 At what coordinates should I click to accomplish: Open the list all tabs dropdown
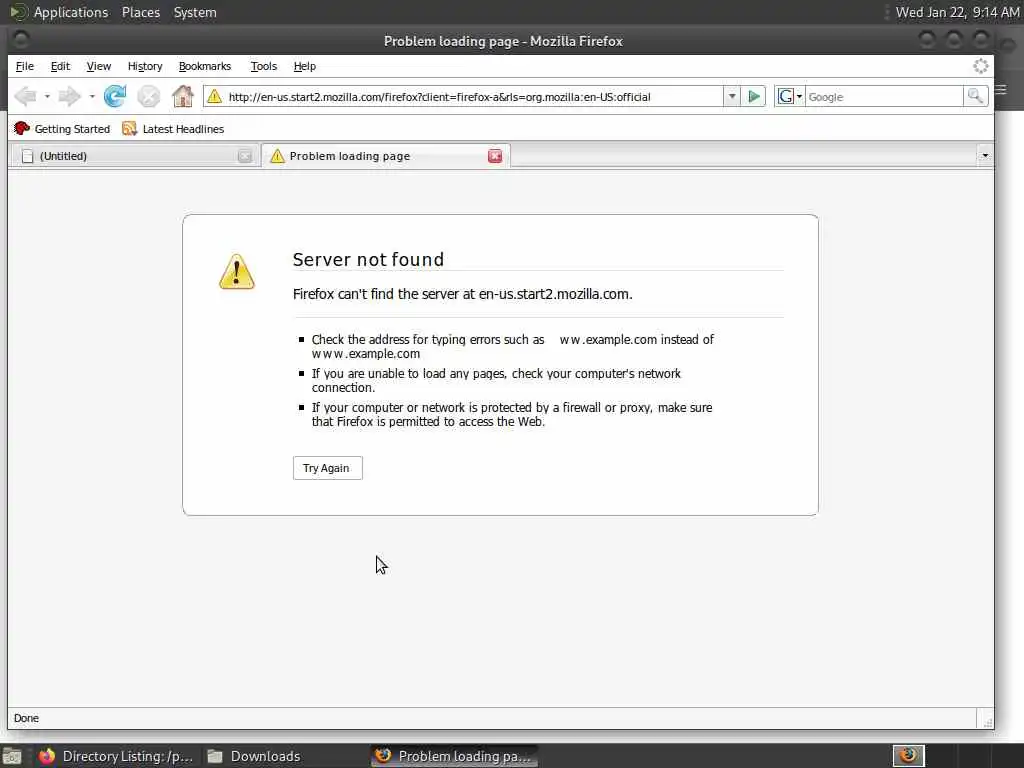(985, 155)
